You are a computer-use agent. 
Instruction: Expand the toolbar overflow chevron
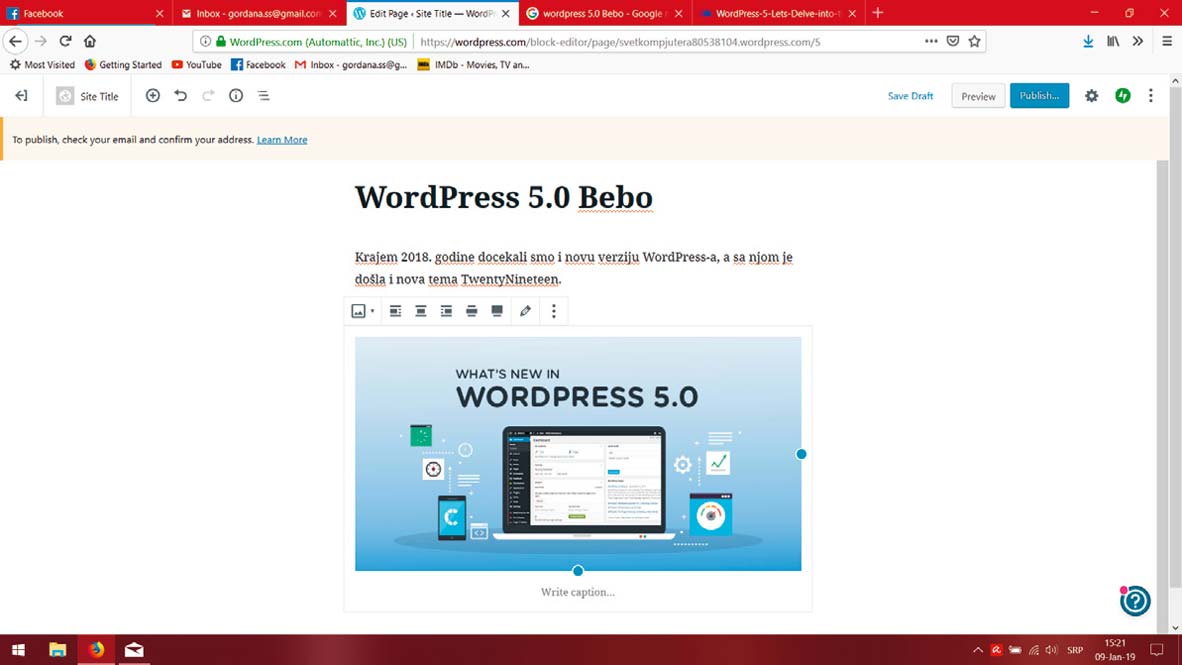(x=1138, y=41)
